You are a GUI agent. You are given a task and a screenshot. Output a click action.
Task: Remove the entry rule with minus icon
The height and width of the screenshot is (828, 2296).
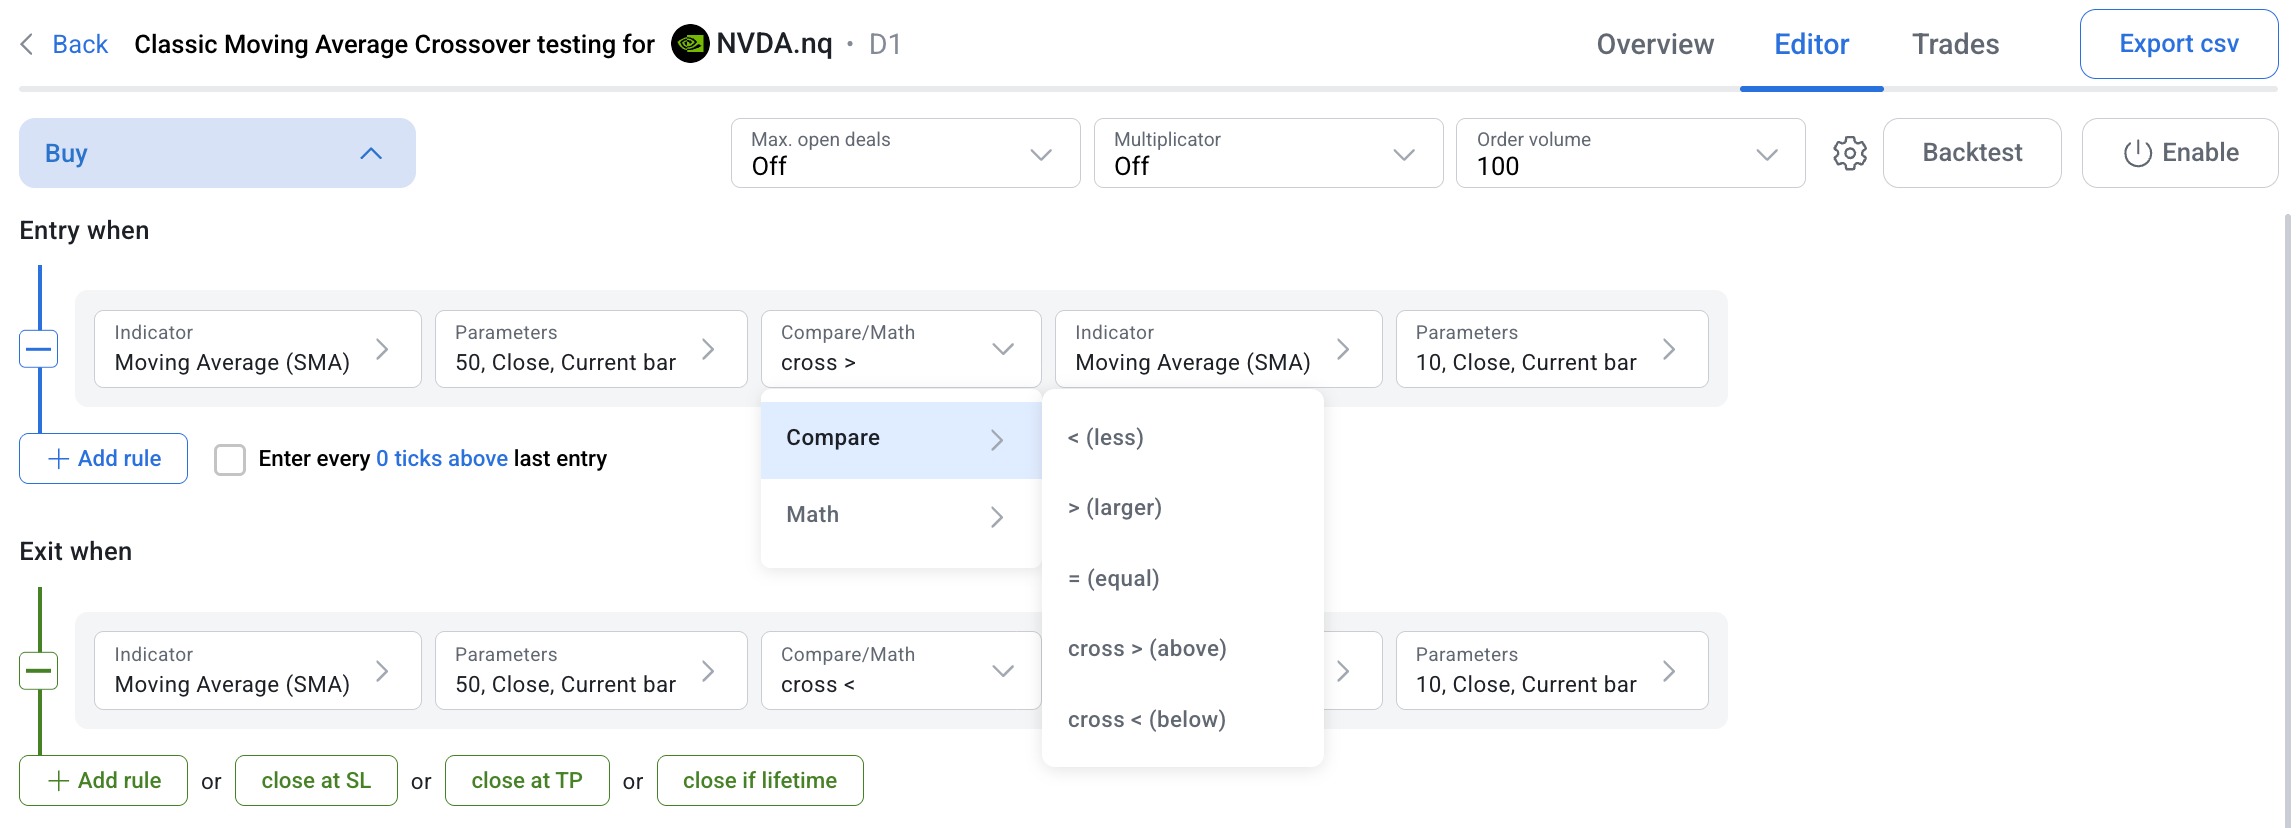[x=39, y=349]
